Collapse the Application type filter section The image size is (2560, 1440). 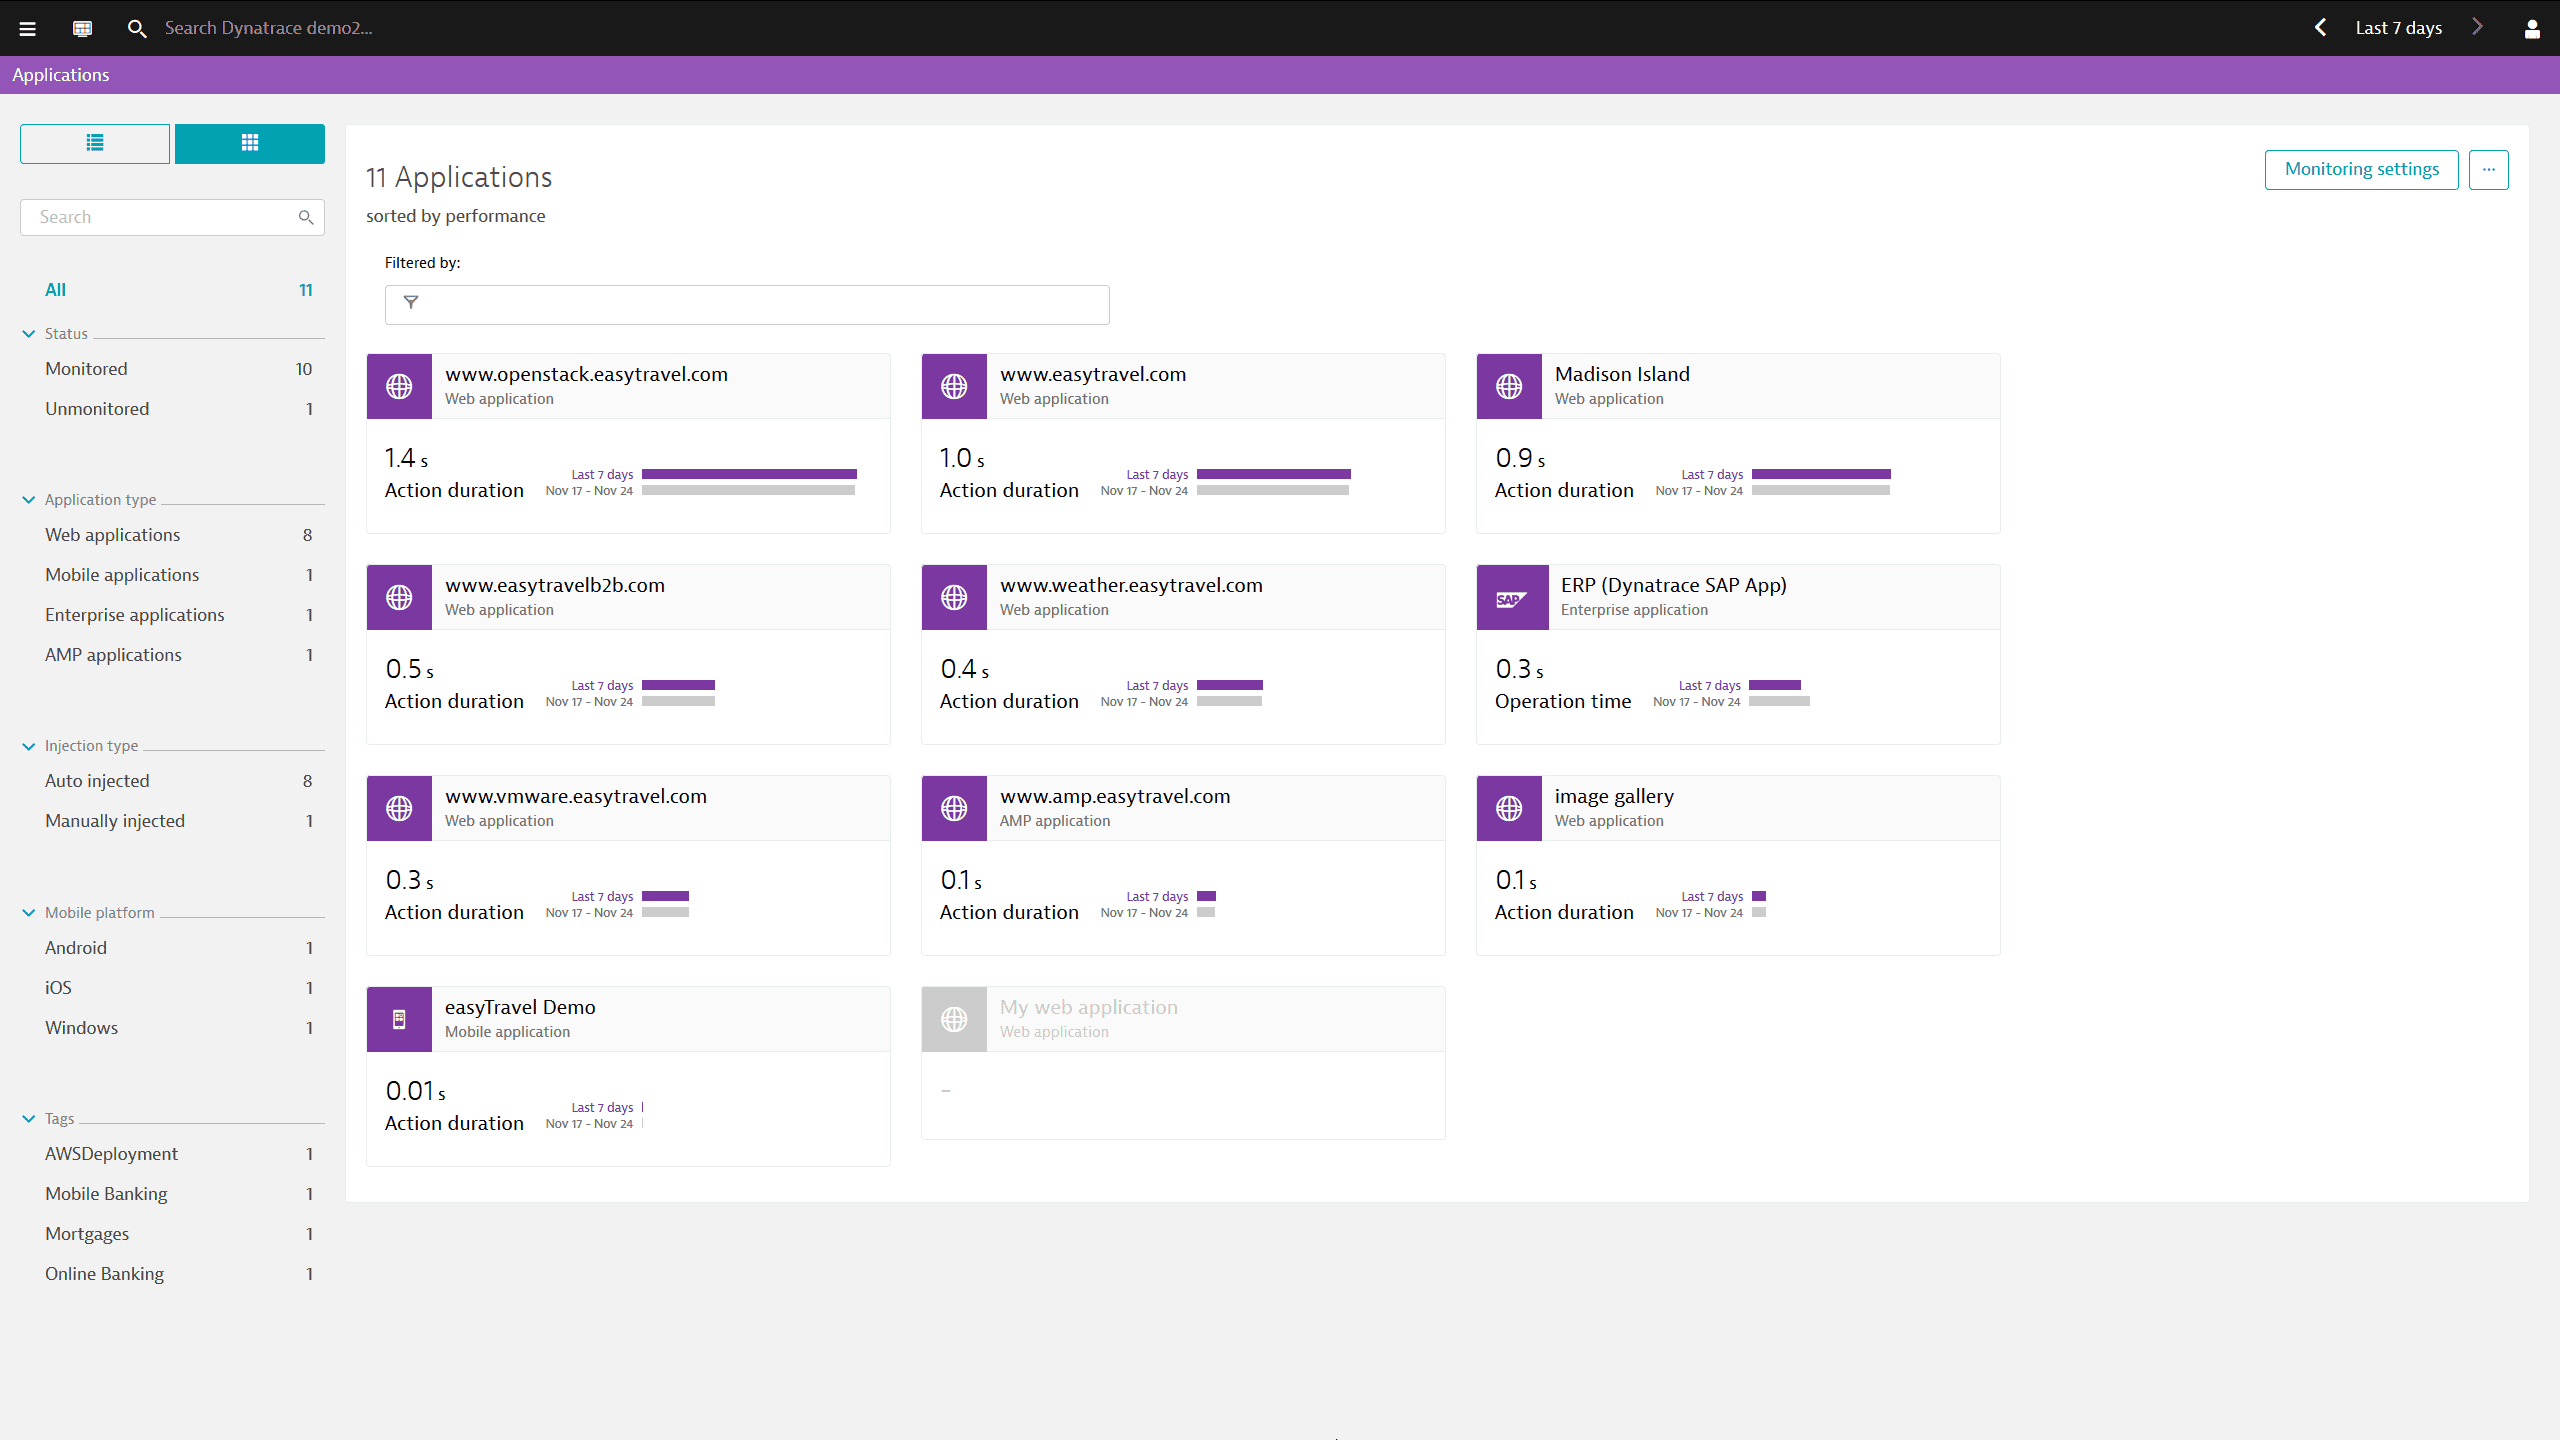click(28, 500)
